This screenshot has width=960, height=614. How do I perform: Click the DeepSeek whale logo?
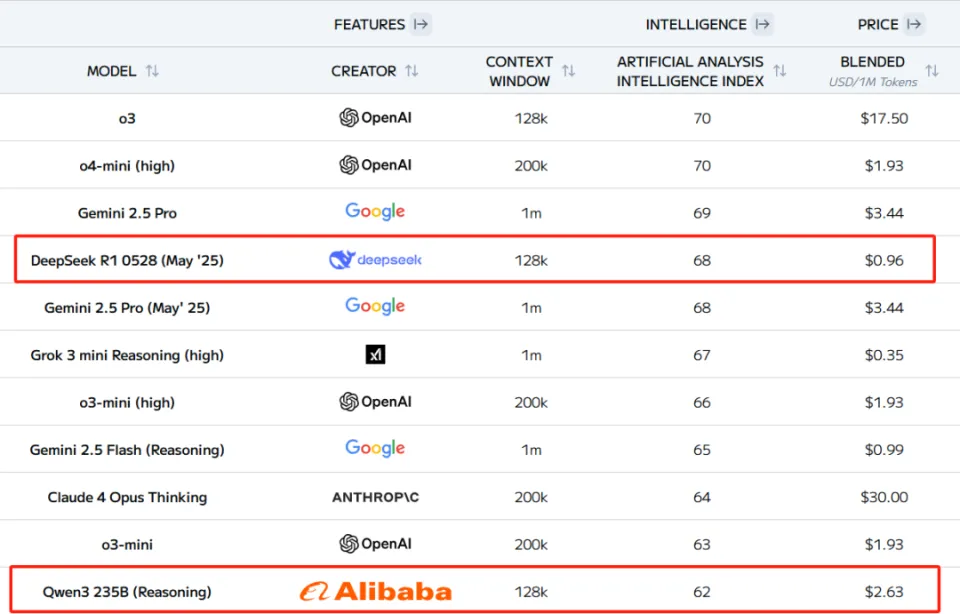coord(342,260)
